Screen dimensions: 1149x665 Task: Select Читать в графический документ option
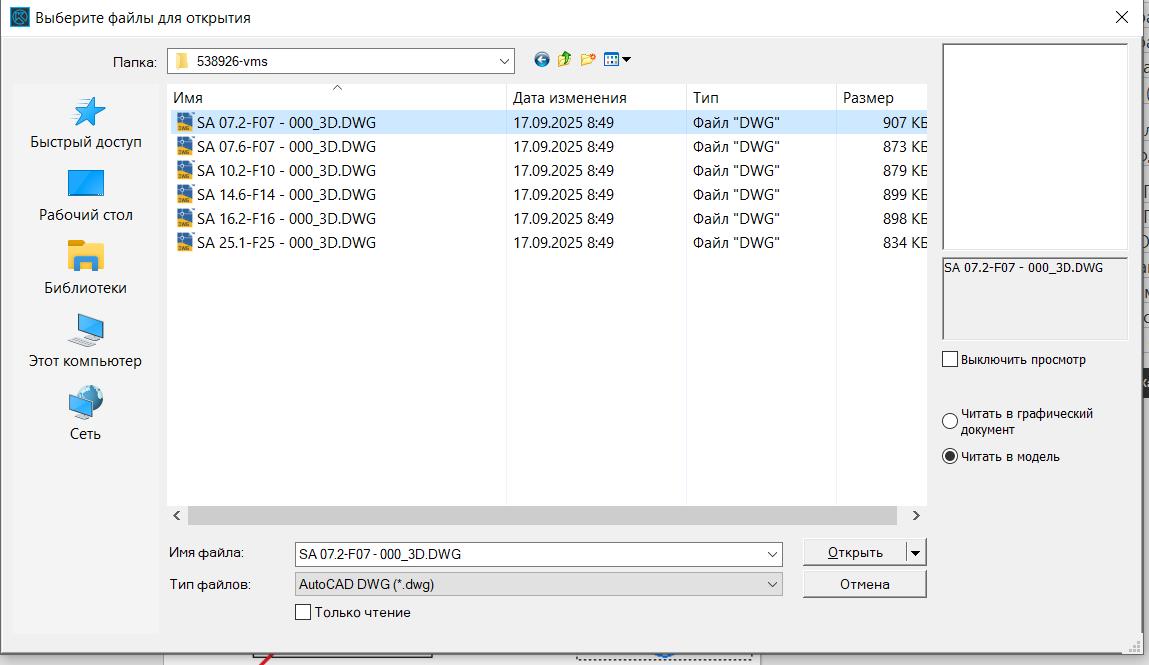950,422
